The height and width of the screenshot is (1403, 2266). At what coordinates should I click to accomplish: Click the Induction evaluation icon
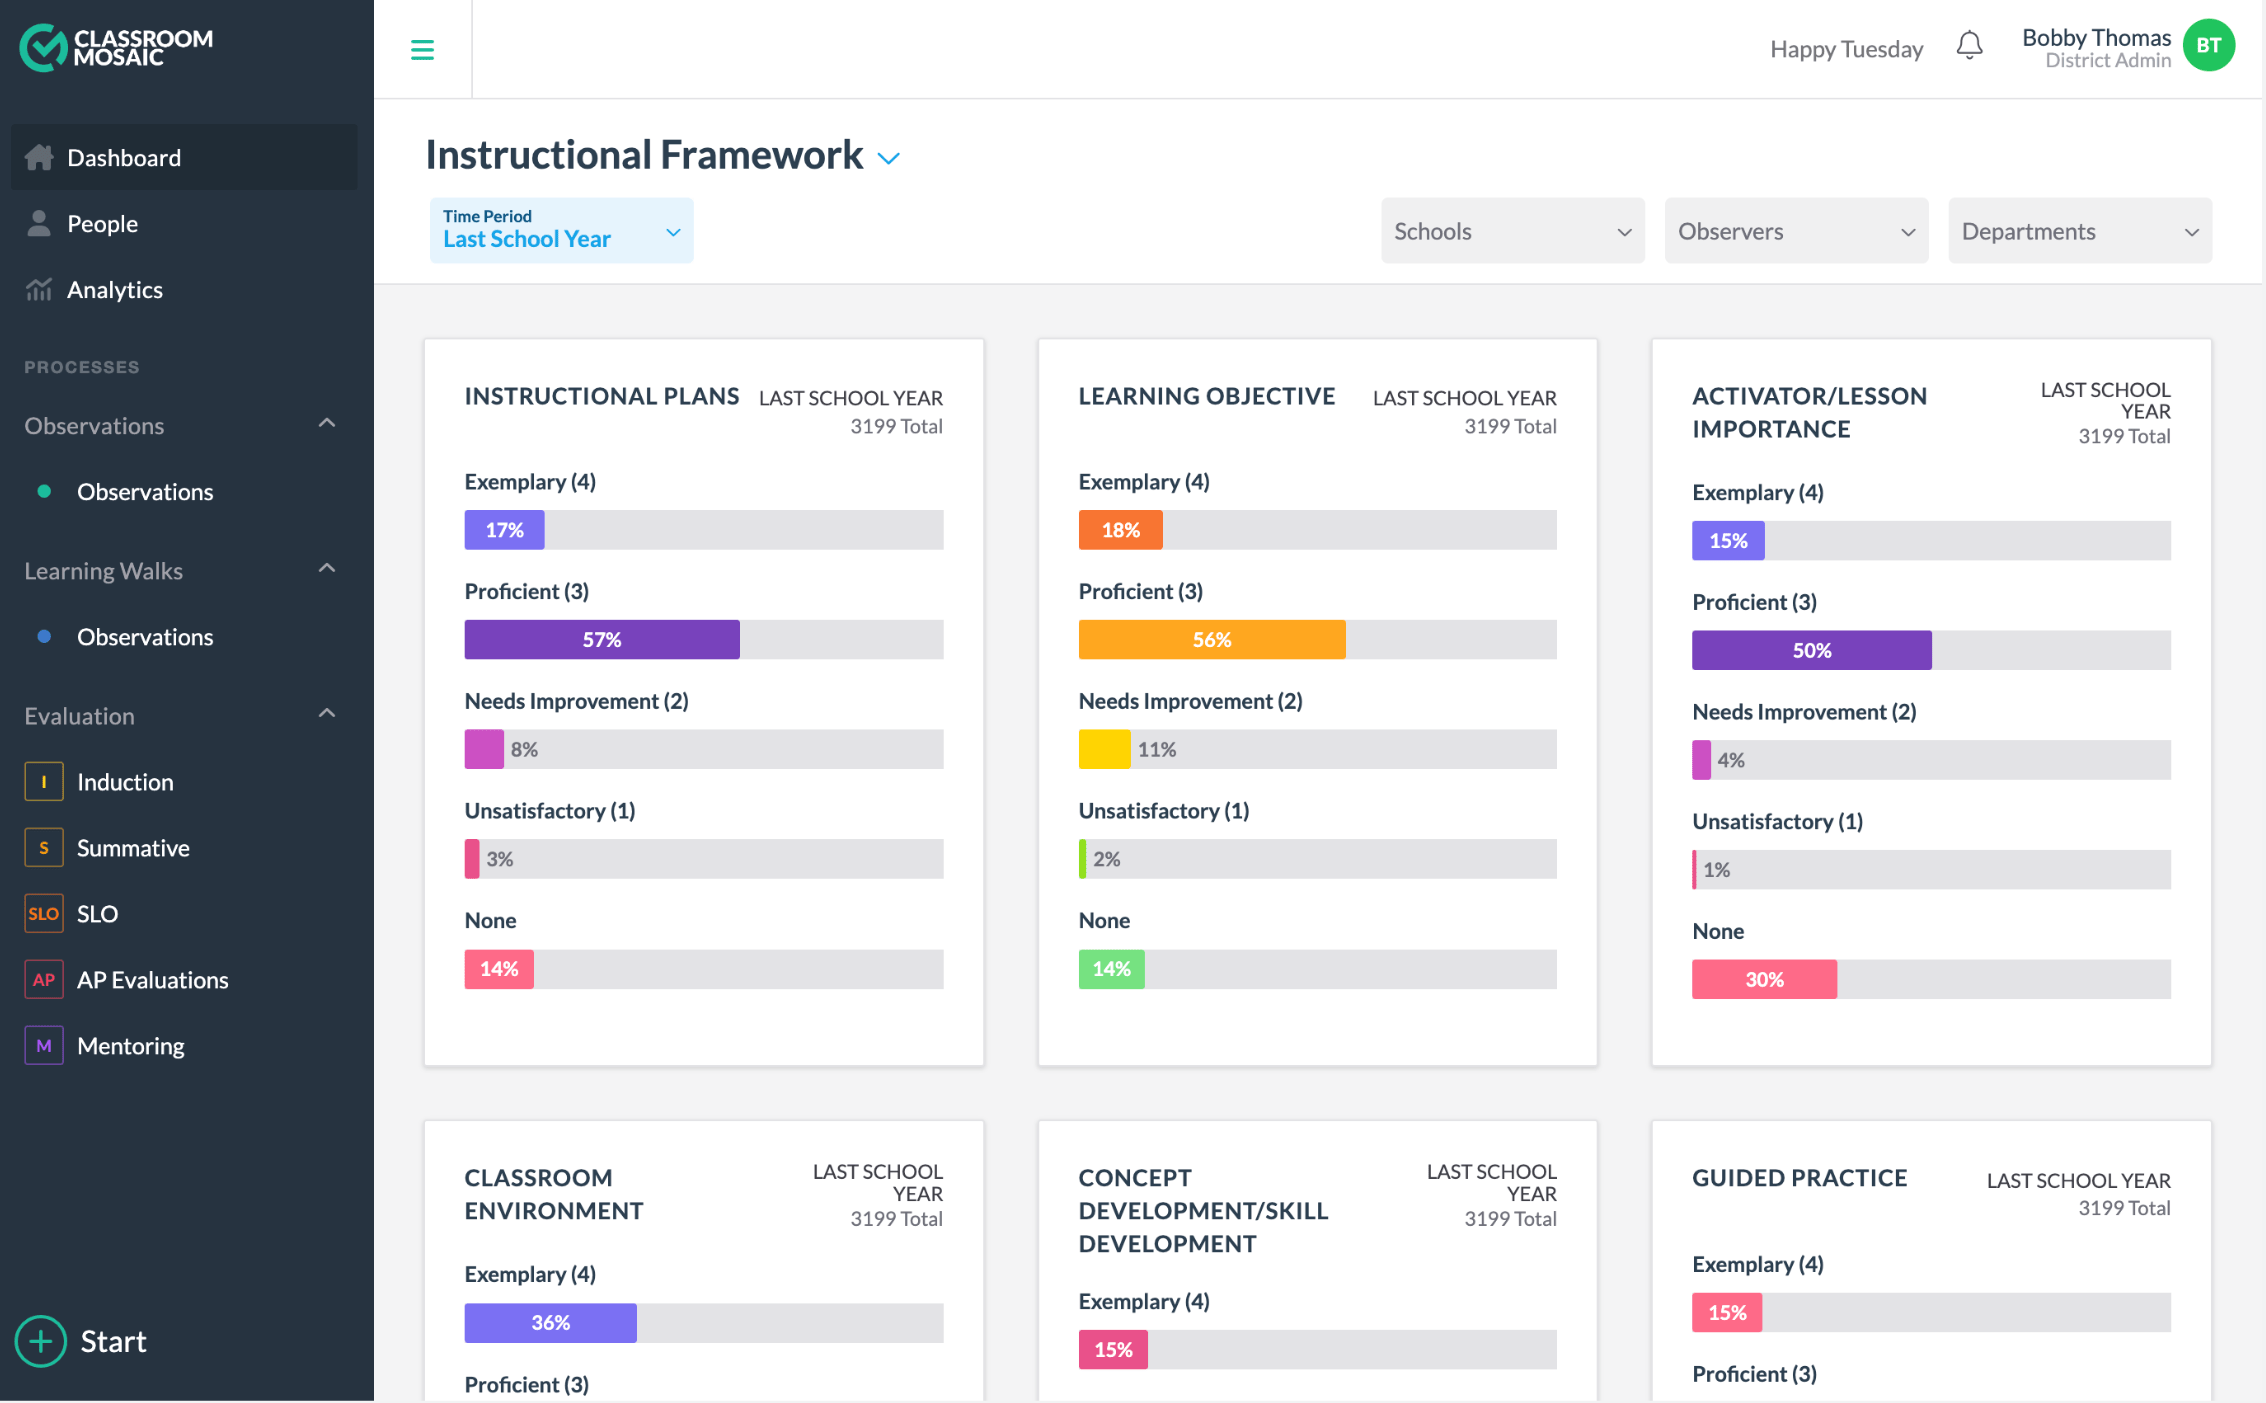pyautogui.click(x=43, y=781)
